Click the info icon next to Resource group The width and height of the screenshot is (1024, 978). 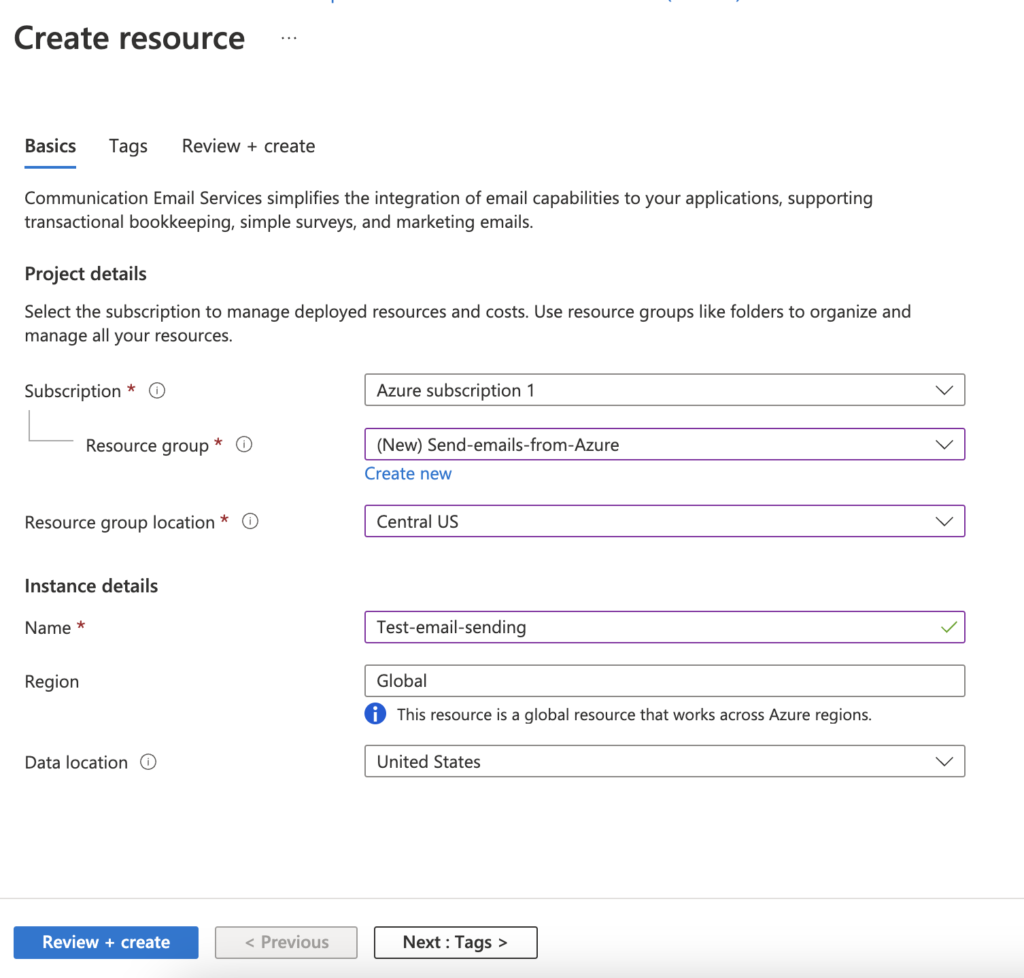(x=243, y=445)
